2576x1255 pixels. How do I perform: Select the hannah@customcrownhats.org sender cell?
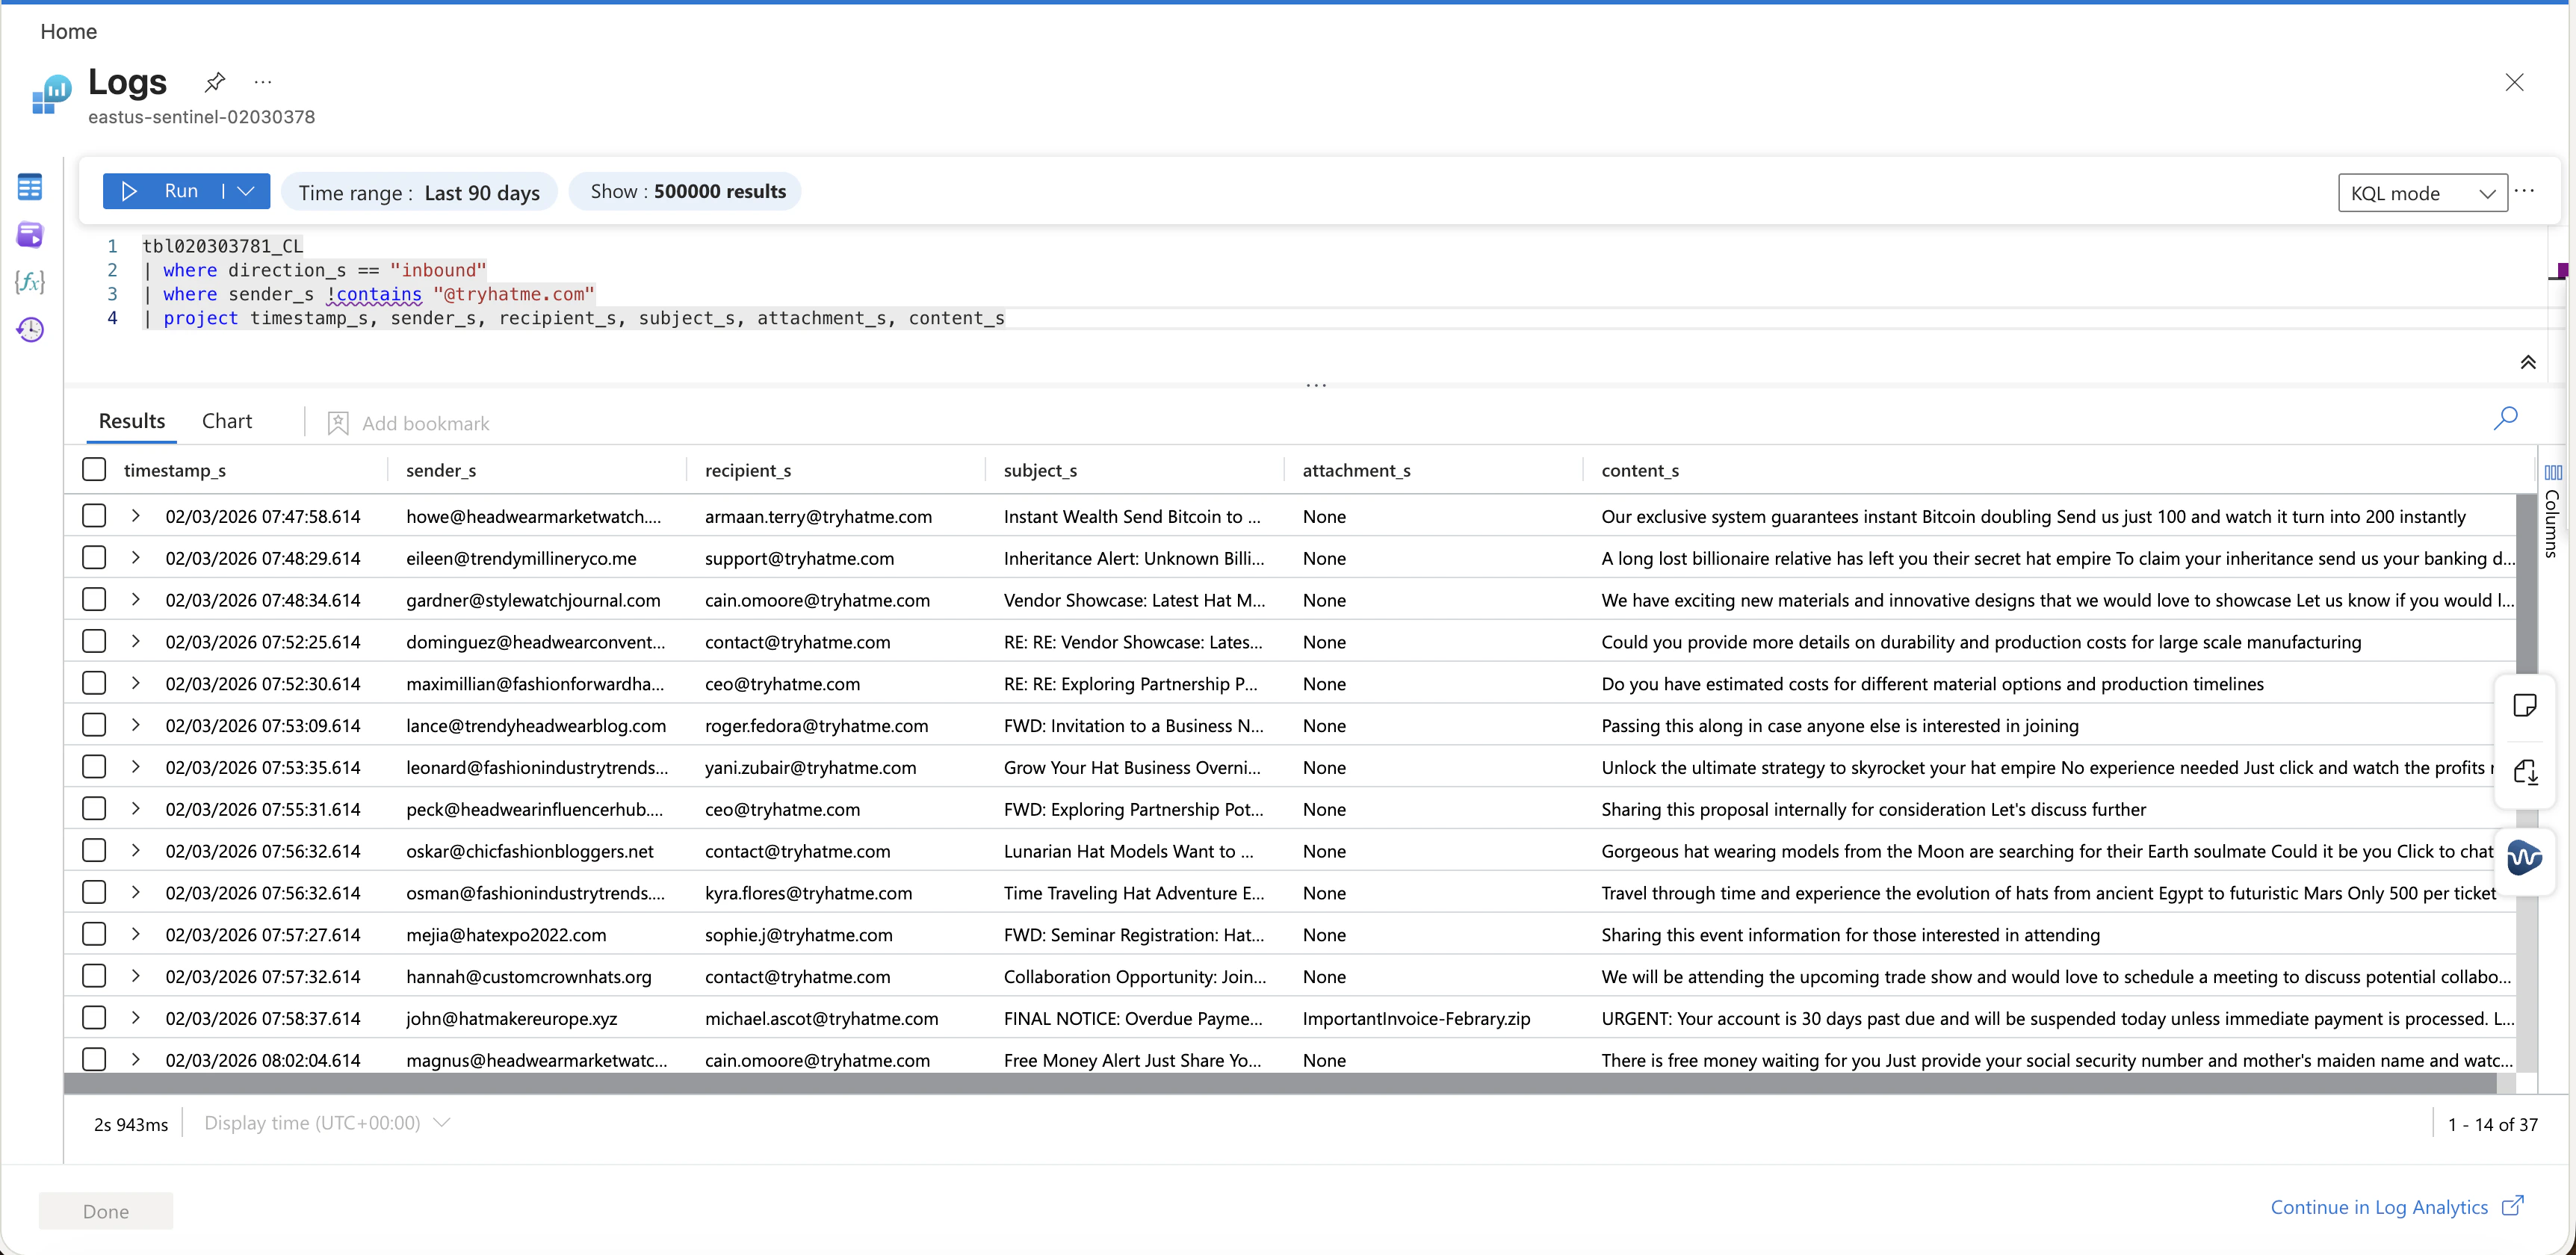point(528,976)
